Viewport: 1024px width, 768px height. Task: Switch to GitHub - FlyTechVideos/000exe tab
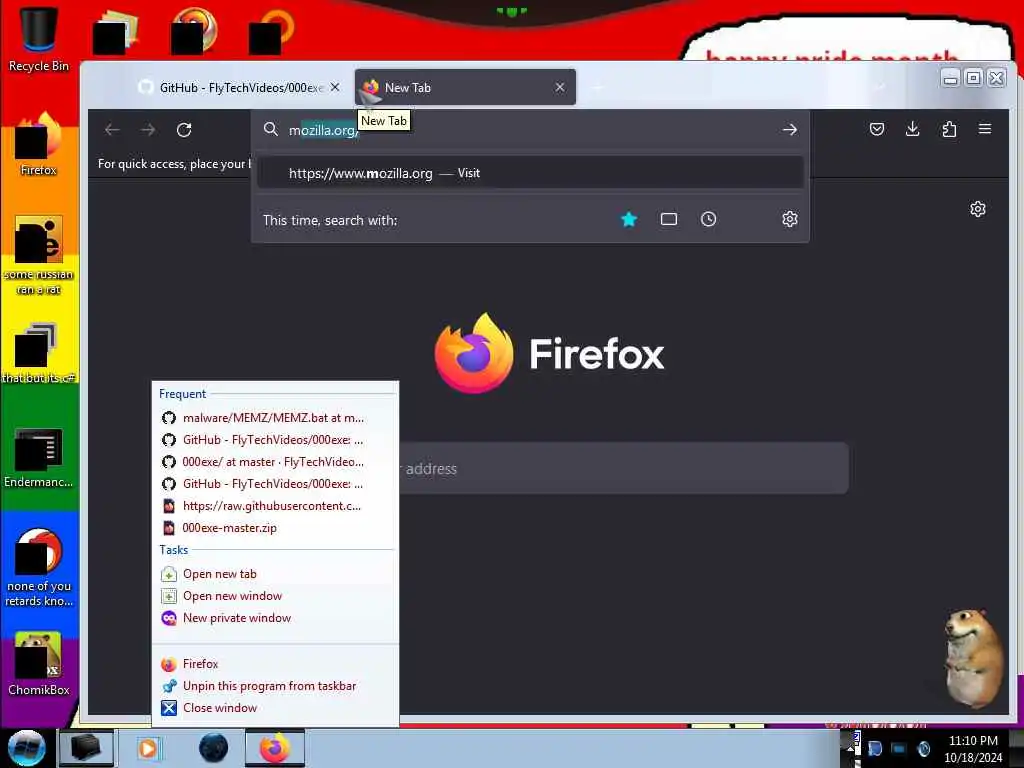click(238, 87)
